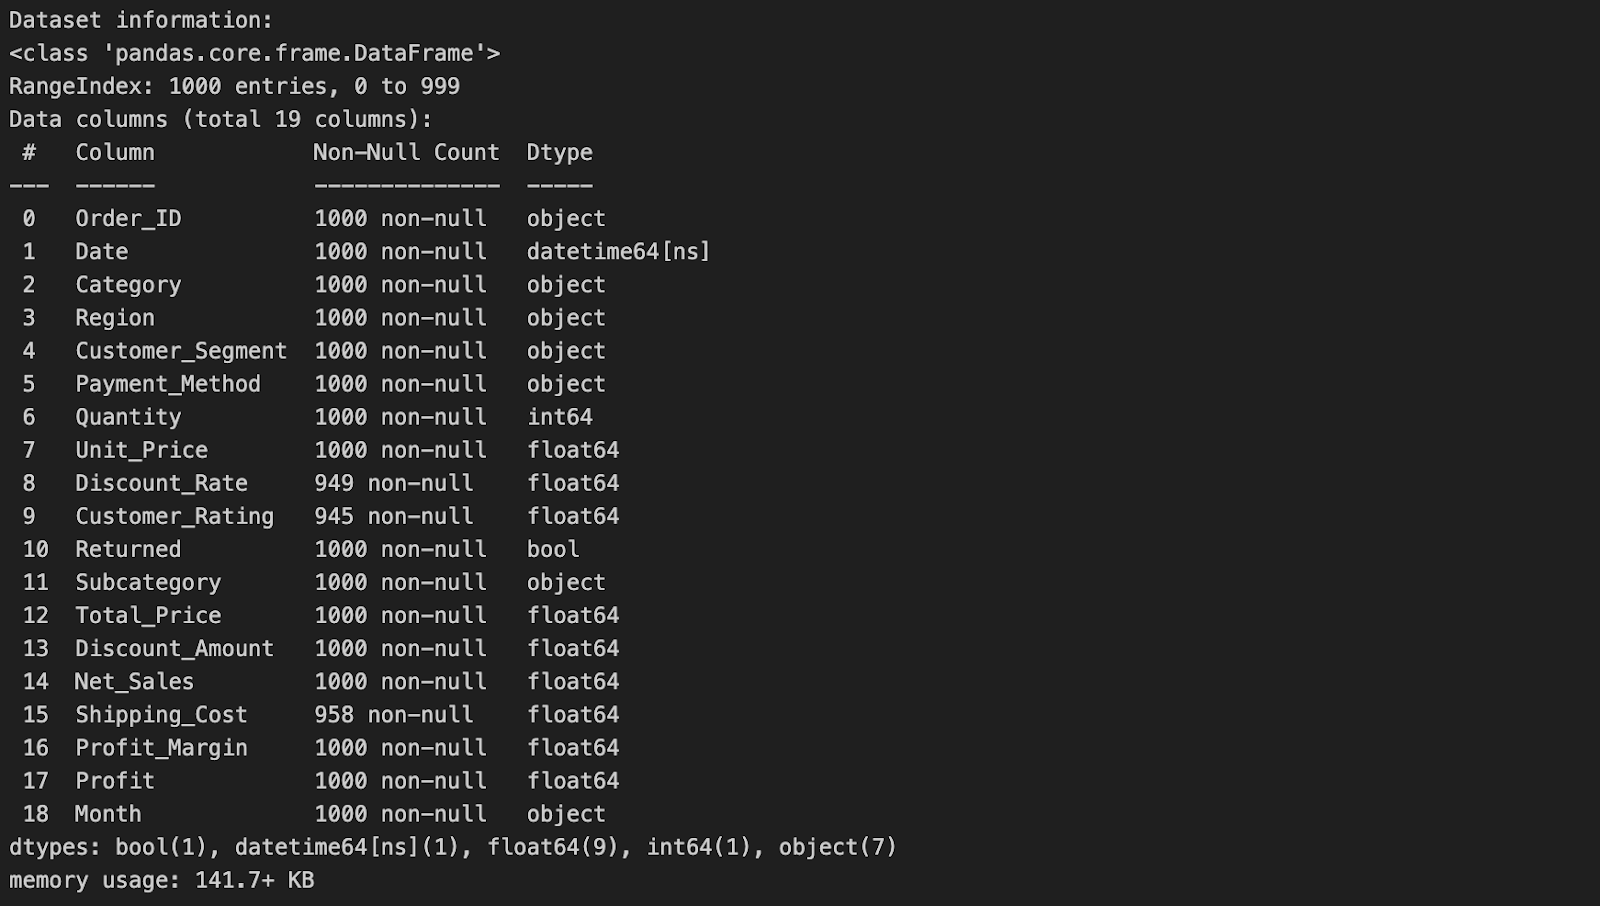The image size is (1600, 906).
Task: Click the '945 non-null' count for Customer_Rating
Action: (393, 515)
